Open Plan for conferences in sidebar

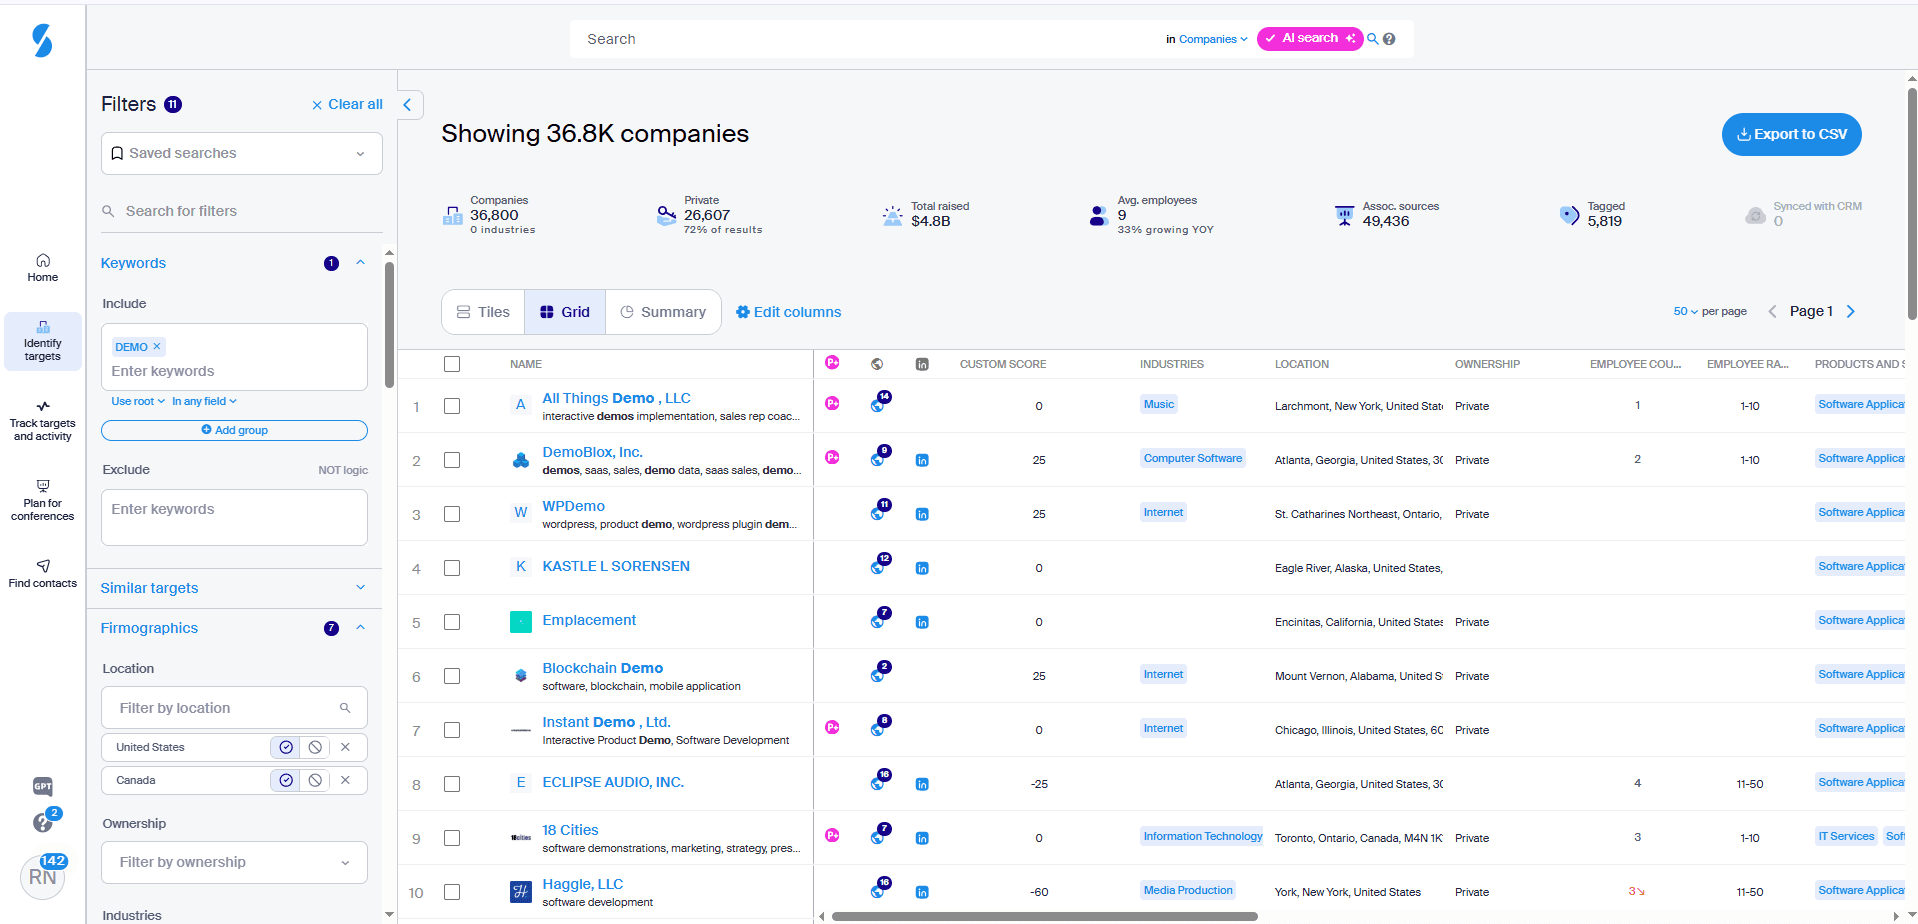click(x=42, y=500)
